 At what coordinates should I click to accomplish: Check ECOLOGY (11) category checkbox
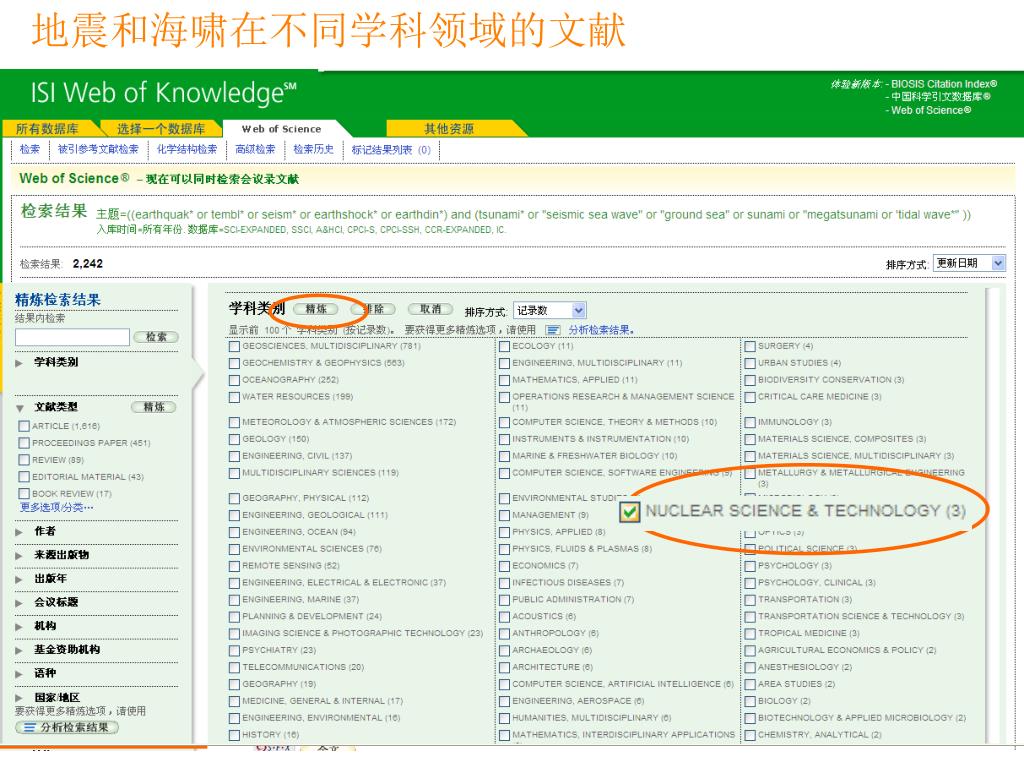504,346
